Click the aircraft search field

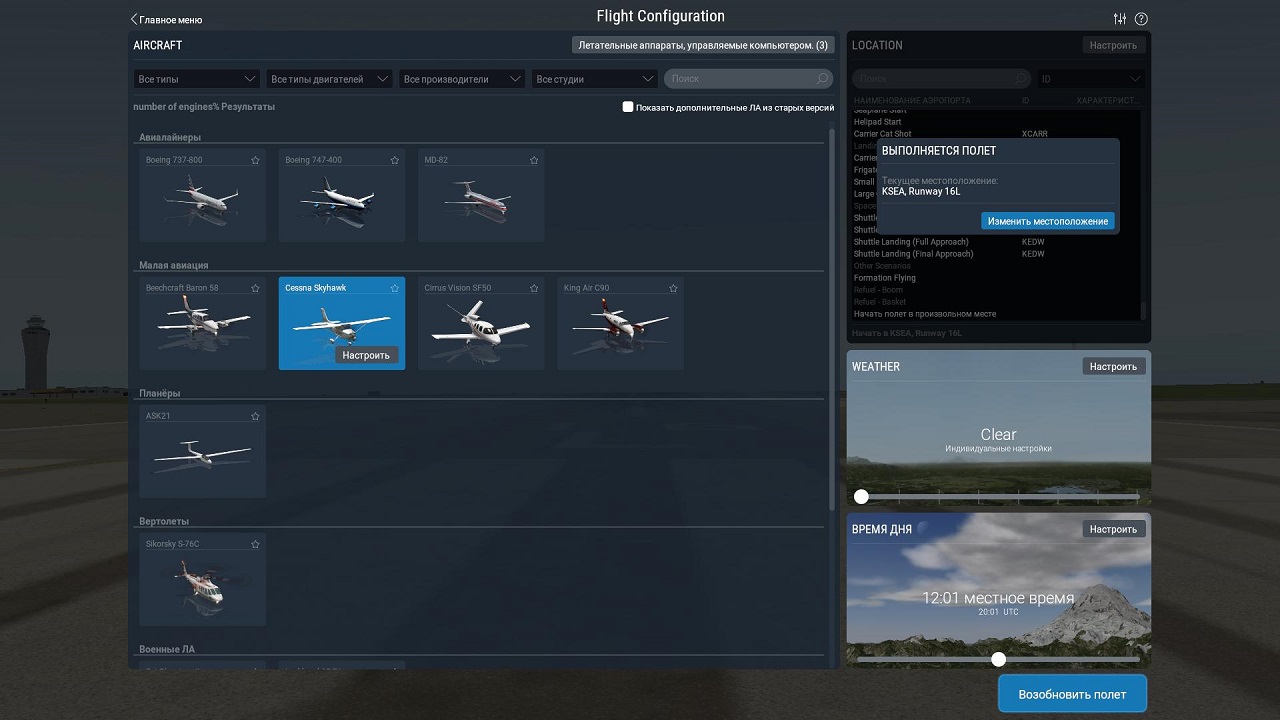click(740, 79)
